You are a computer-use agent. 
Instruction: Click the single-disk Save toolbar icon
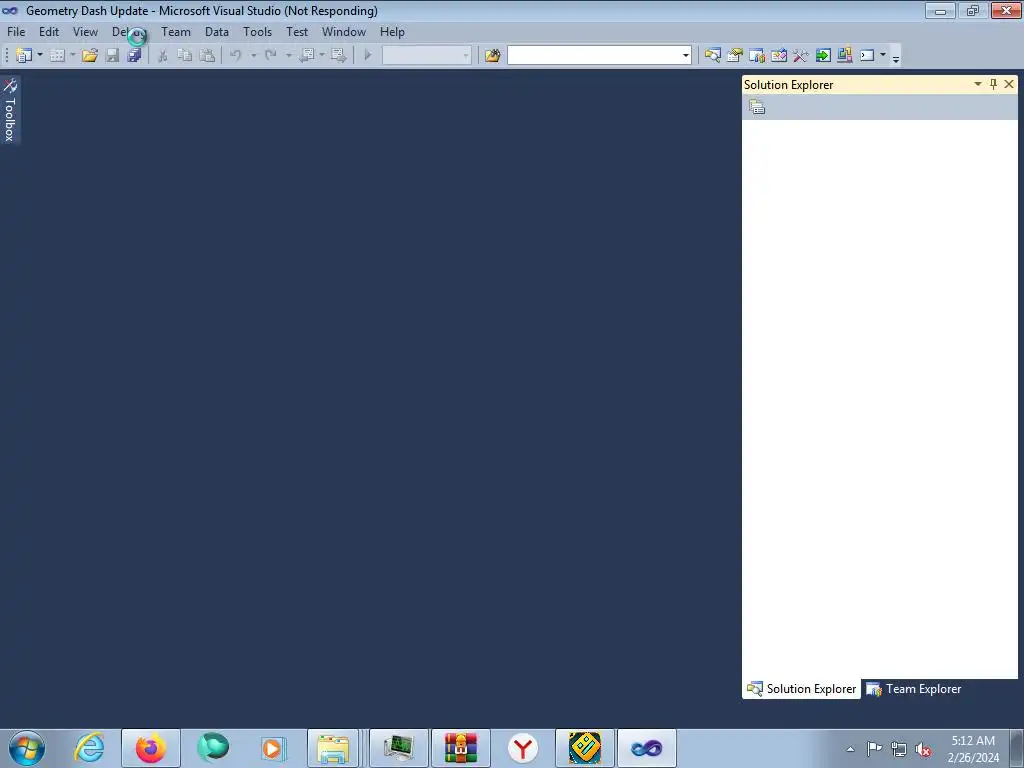[x=113, y=56]
